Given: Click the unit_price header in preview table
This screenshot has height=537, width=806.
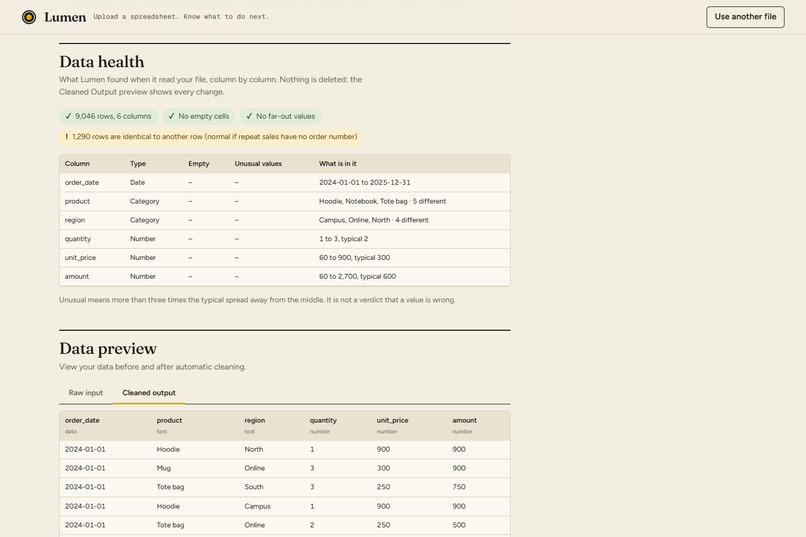Looking at the screenshot, I should coord(393,420).
